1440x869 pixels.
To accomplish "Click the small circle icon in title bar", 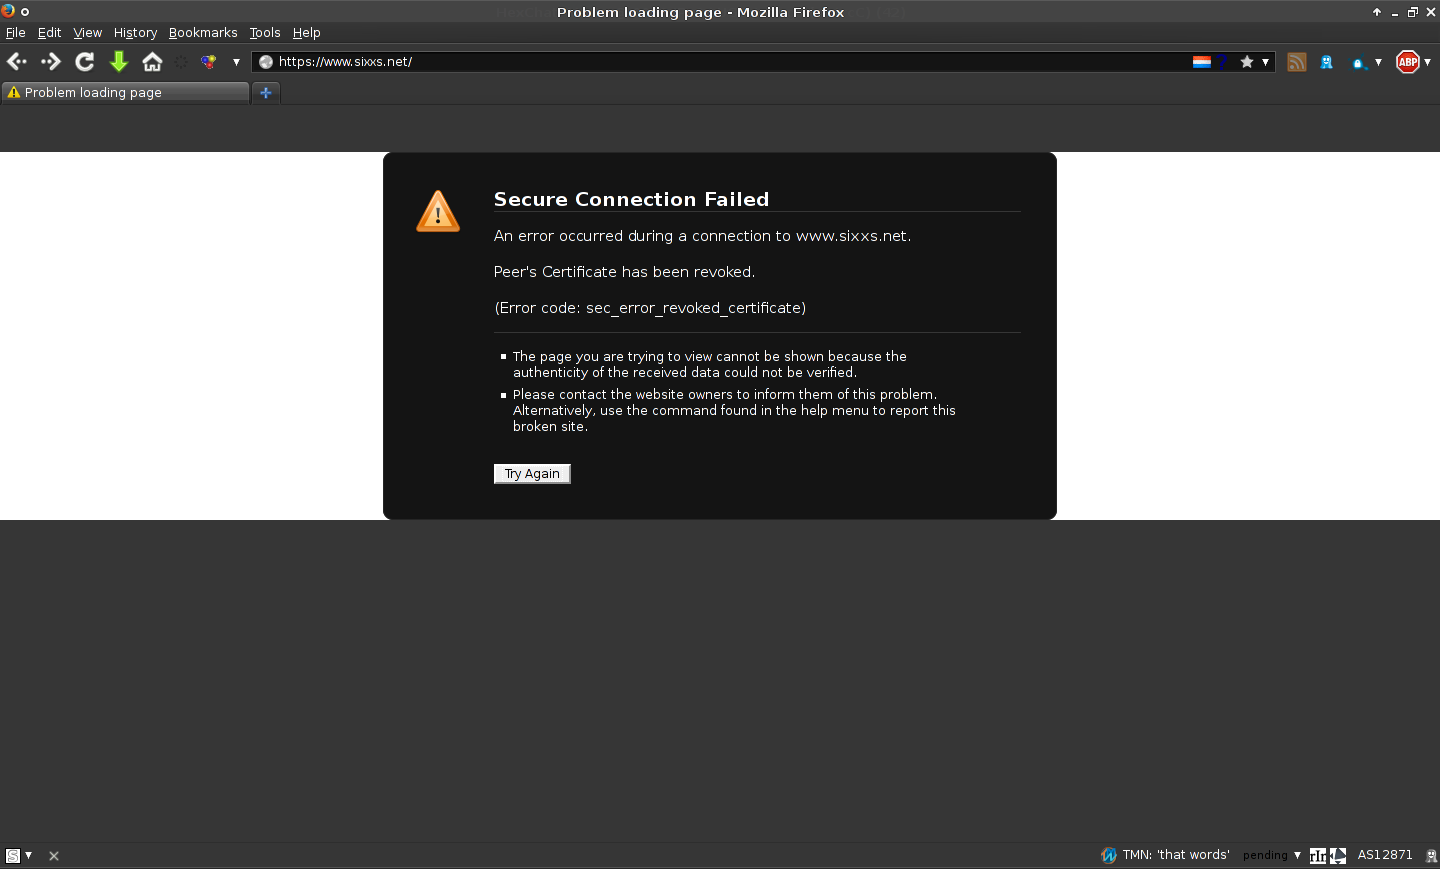I will click(x=25, y=12).
